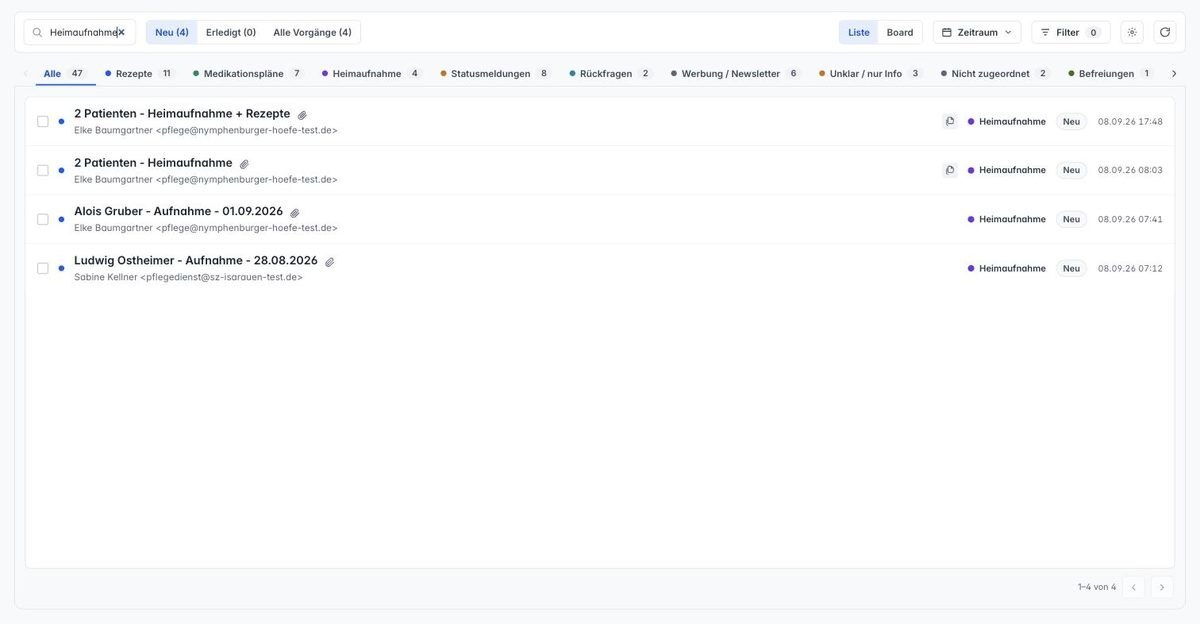This screenshot has width=1200, height=624.
Task: Select the Medikationspläne category tab
Action: click(247, 73)
